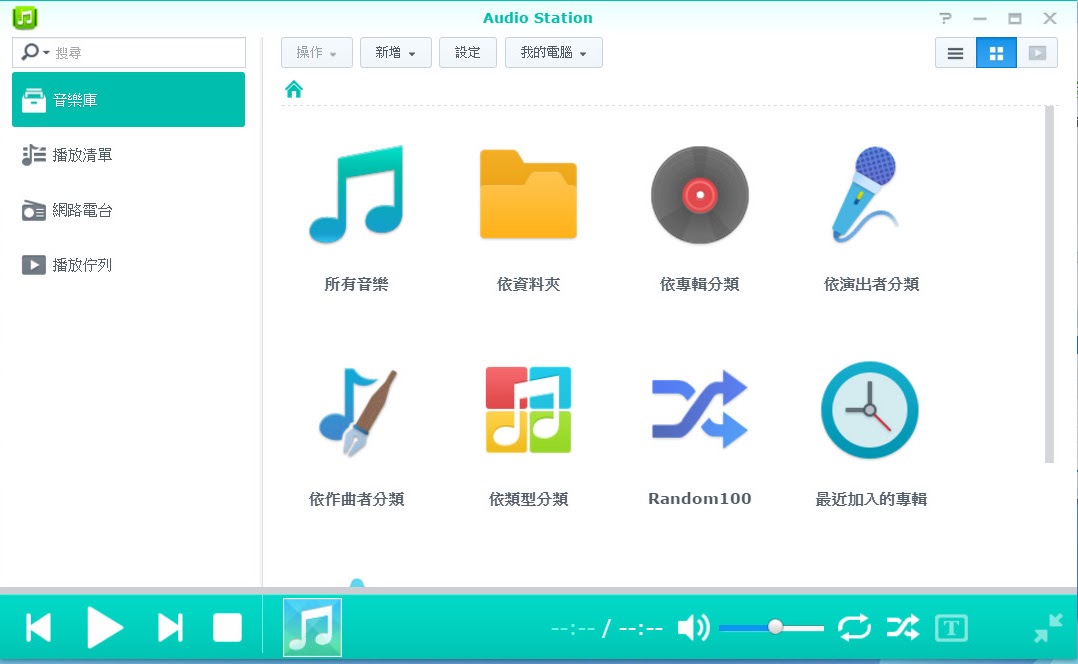Screen dimensions: 1078x664
Task: Open the 所有音樂 all music icon
Action: point(356,195)
